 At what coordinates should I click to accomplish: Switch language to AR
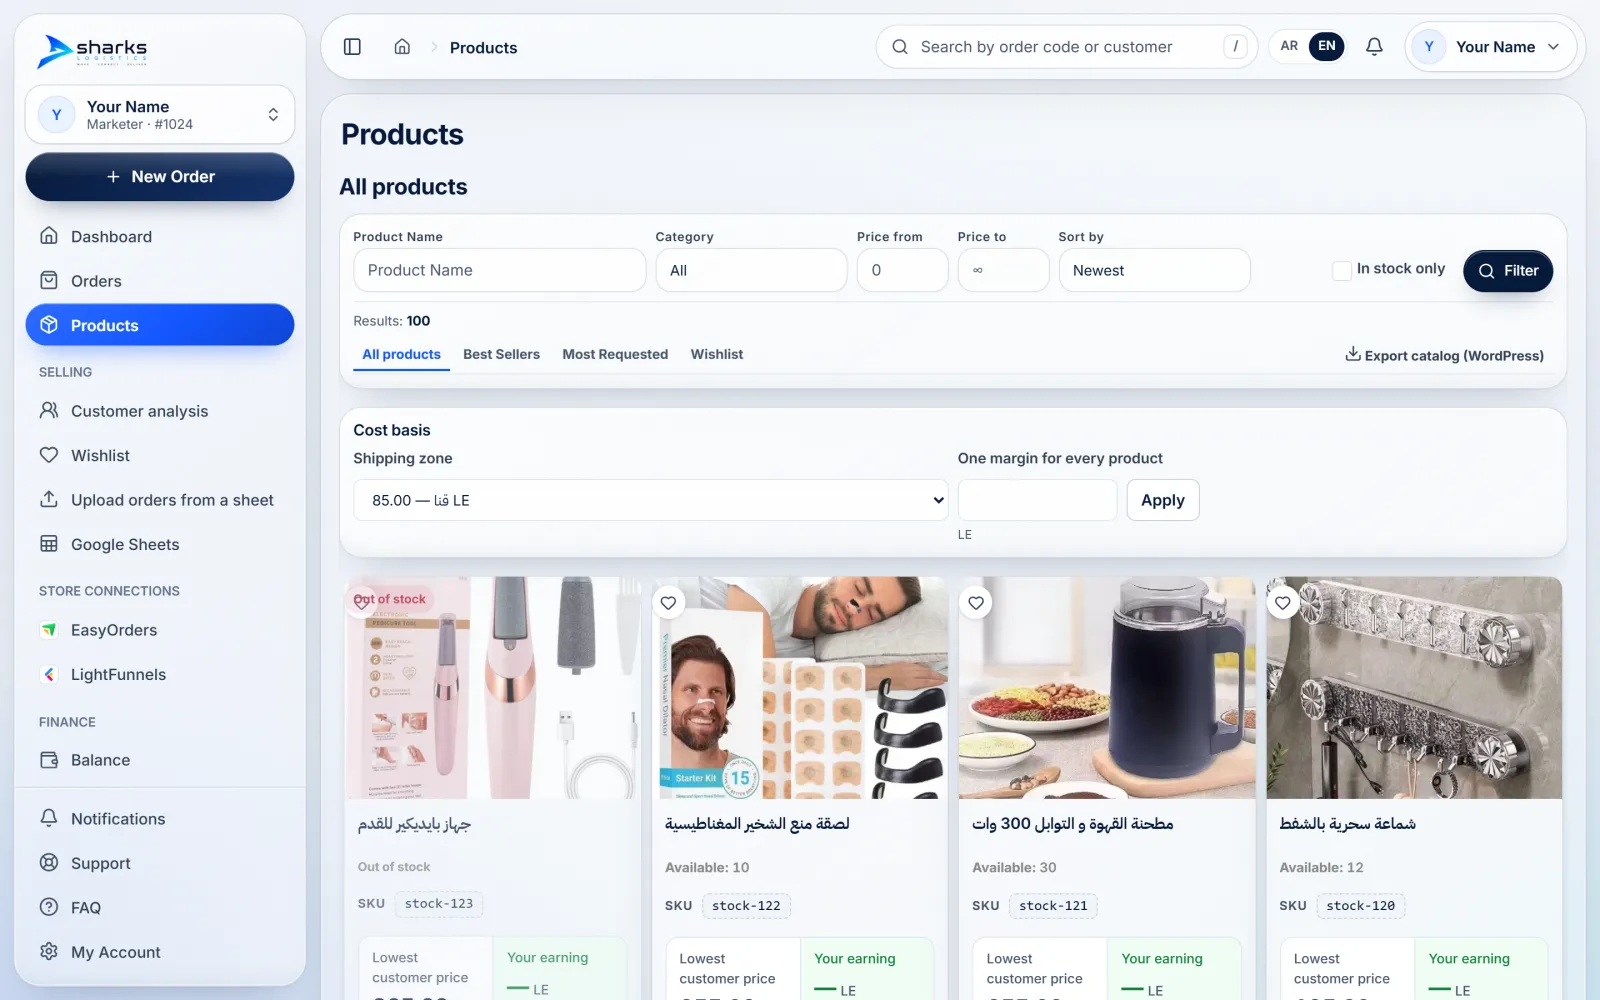(1289, 46)
